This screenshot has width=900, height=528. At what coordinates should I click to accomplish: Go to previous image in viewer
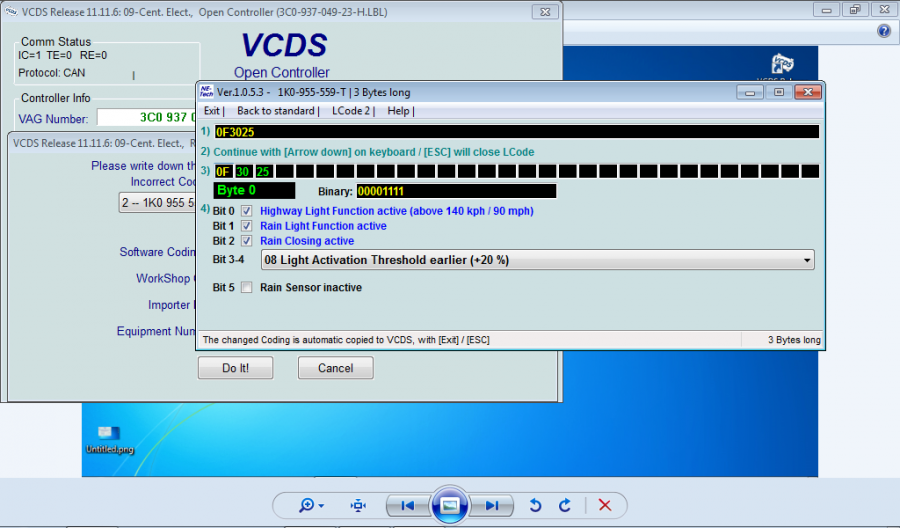click(x=407, y=505)
